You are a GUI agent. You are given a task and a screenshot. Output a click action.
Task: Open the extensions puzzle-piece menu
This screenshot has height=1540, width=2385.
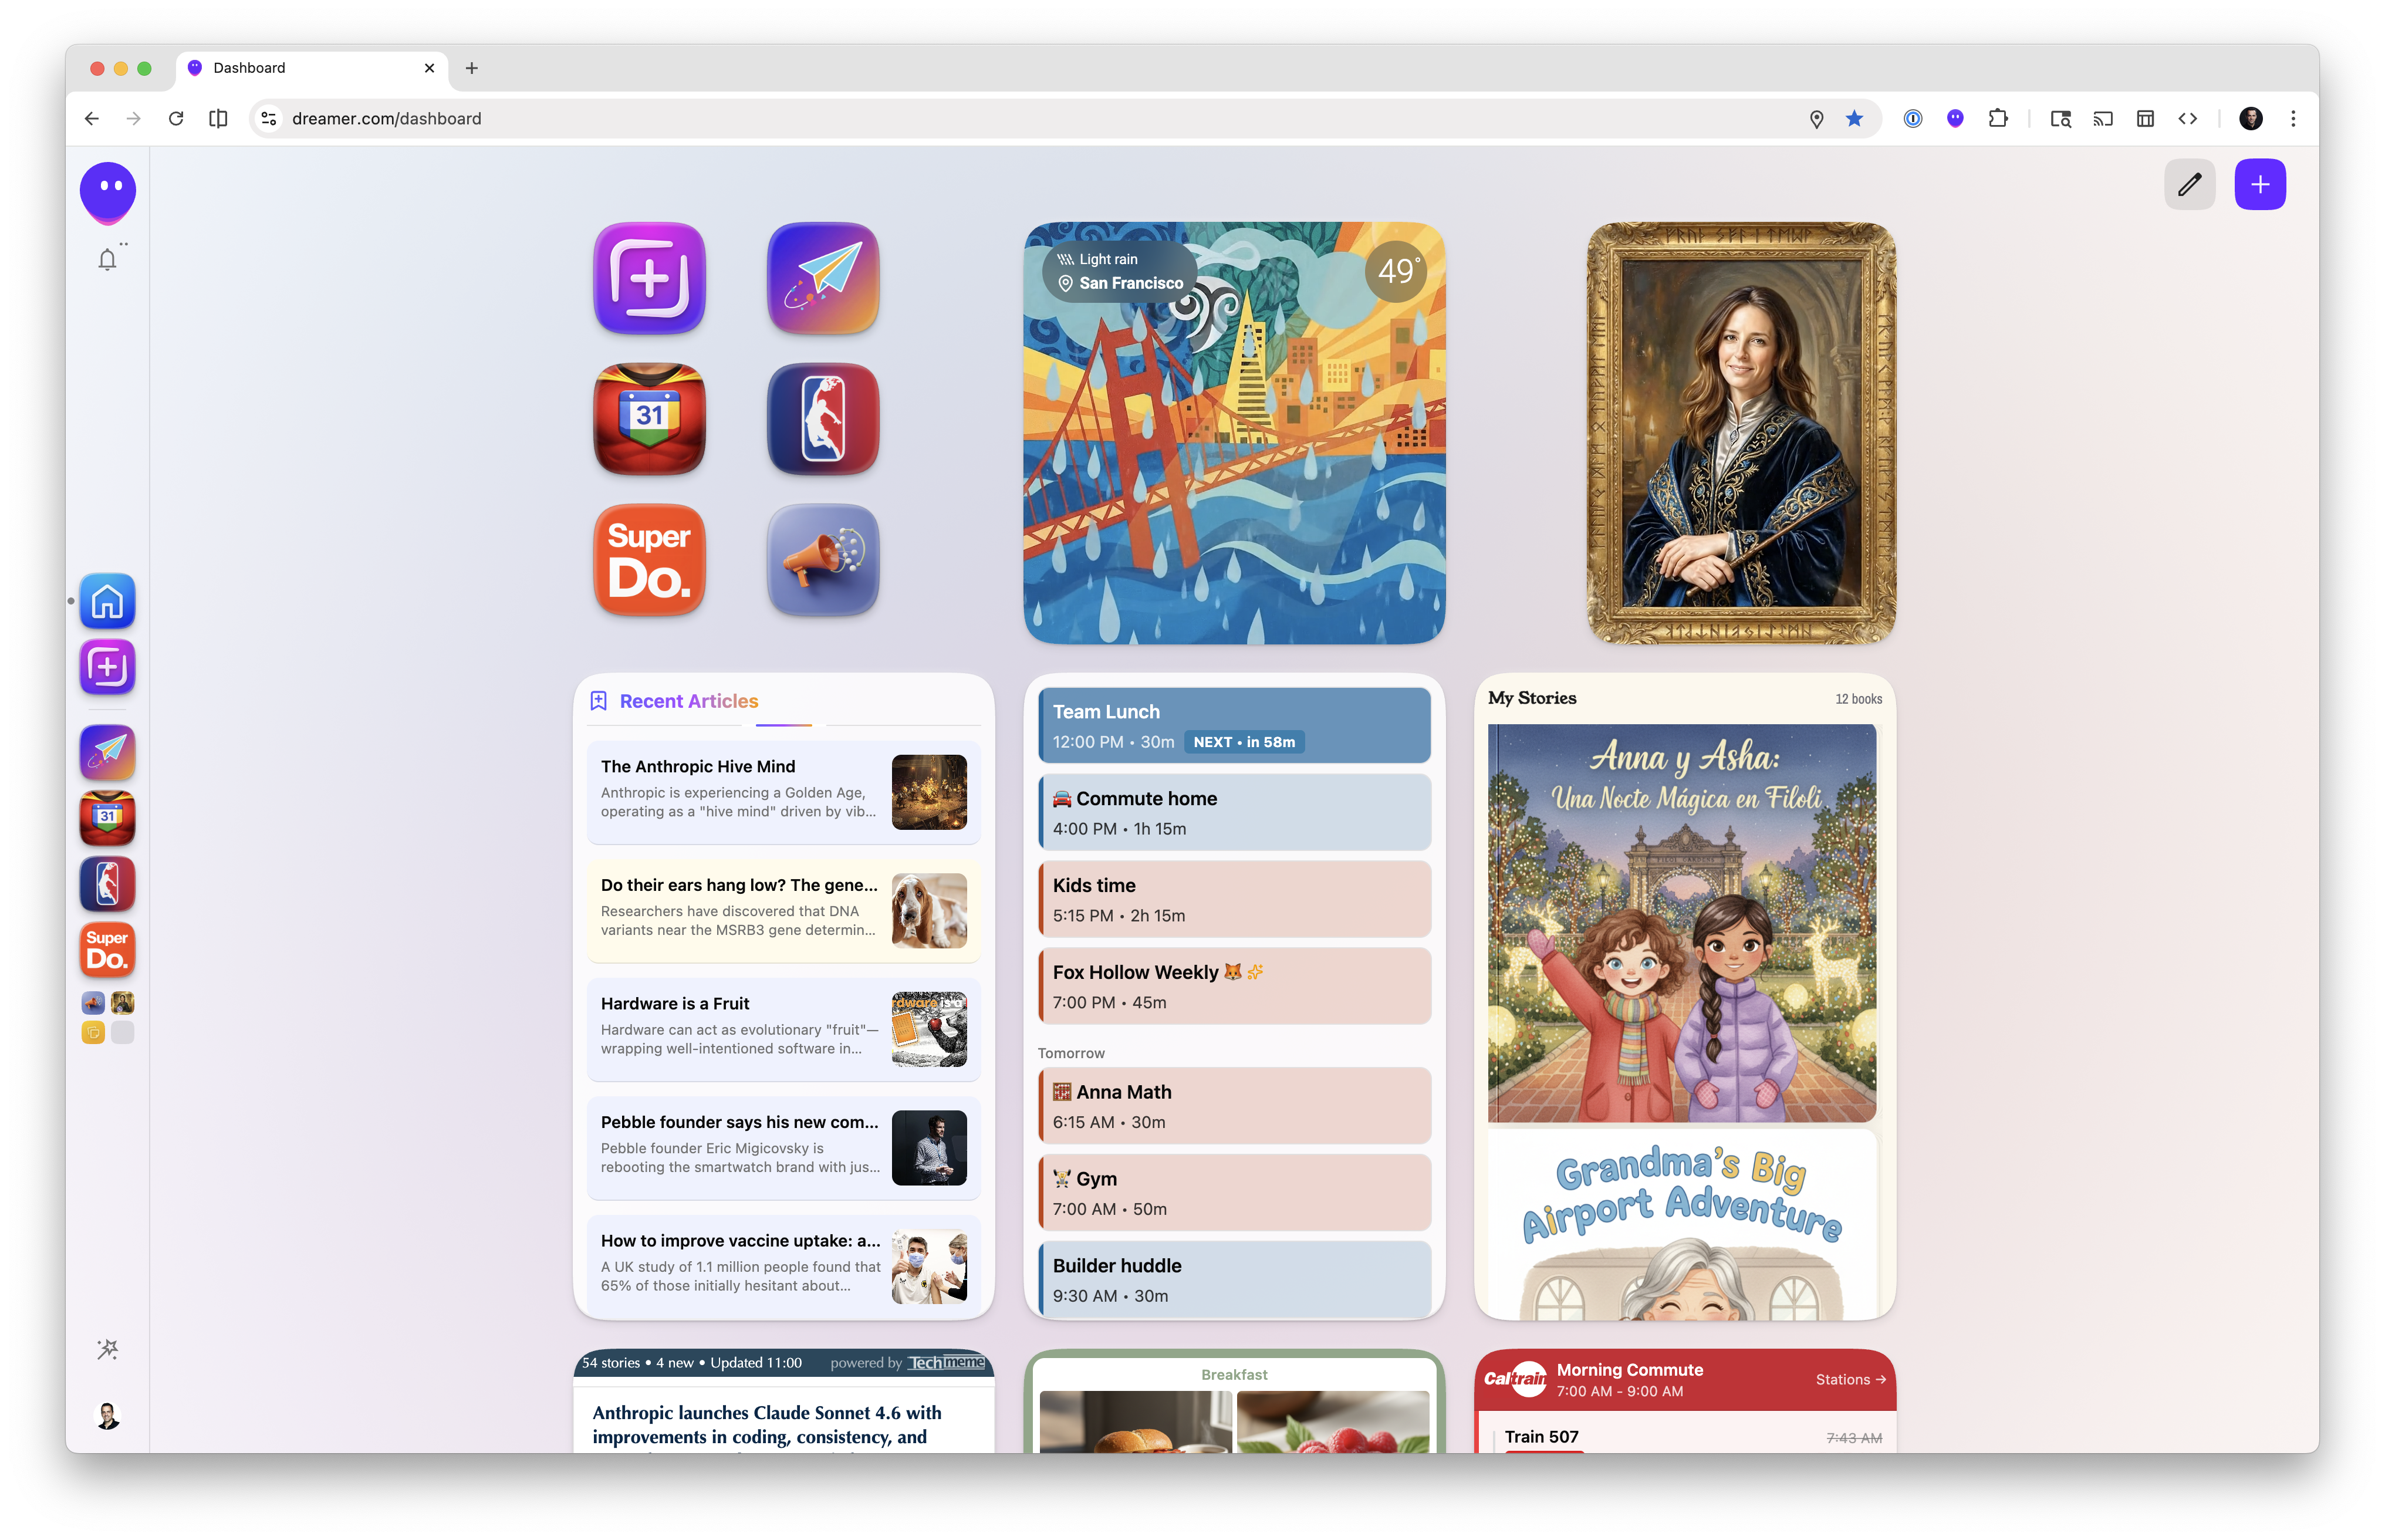tap(1998, 118)
